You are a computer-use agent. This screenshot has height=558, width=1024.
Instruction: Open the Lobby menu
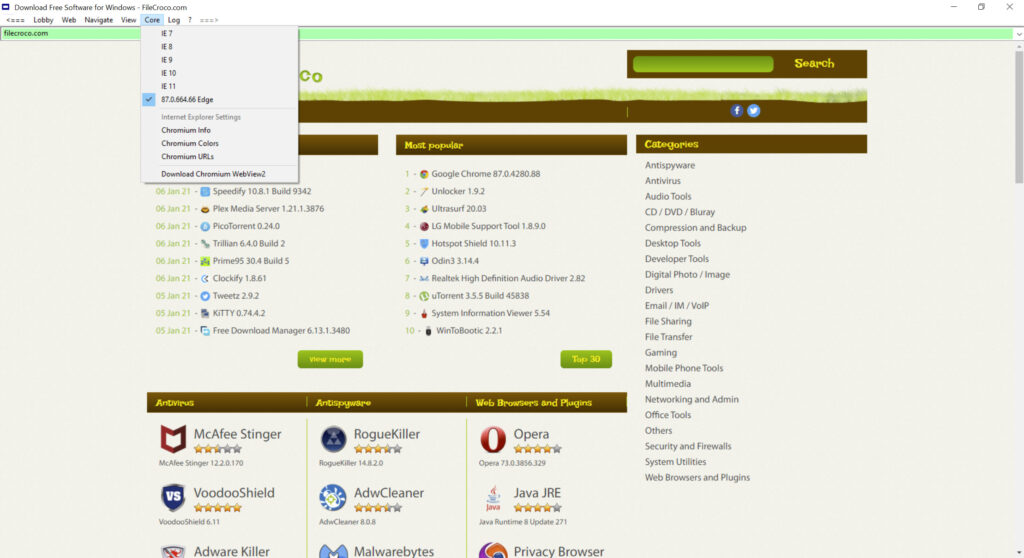(43, 20)
